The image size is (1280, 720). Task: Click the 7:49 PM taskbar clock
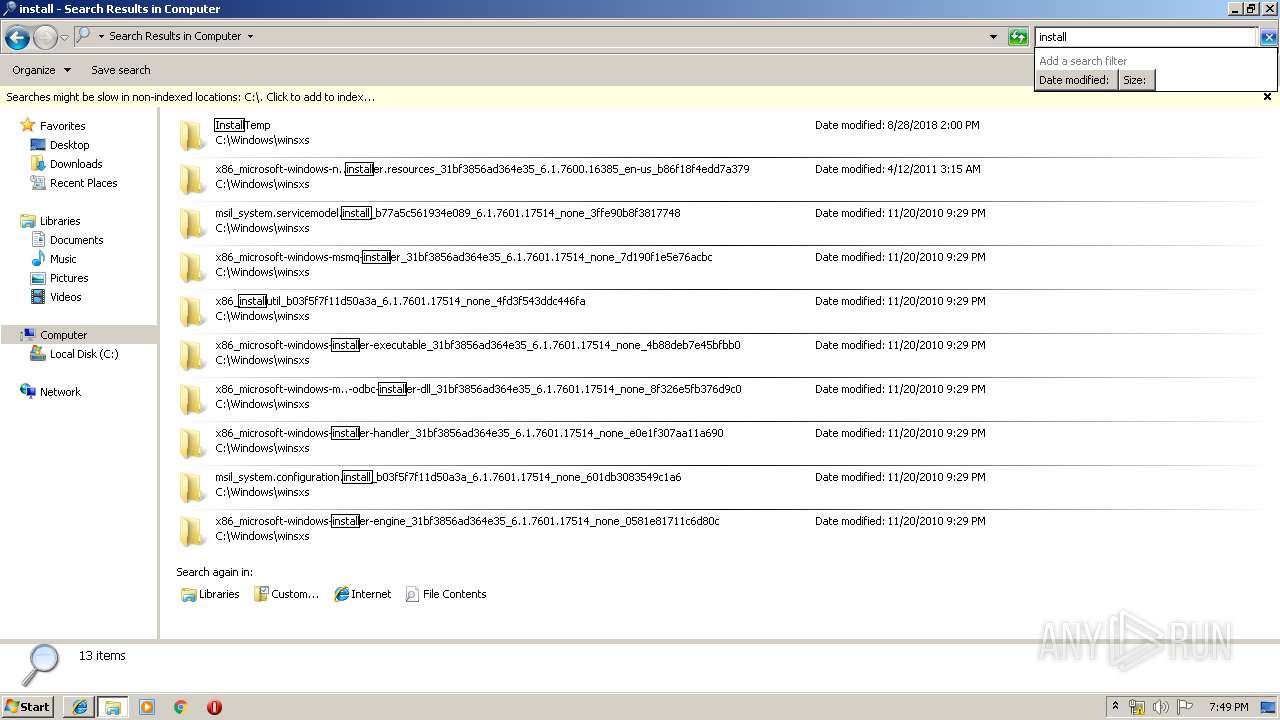pyautogui.click(x=1229, y=707)
